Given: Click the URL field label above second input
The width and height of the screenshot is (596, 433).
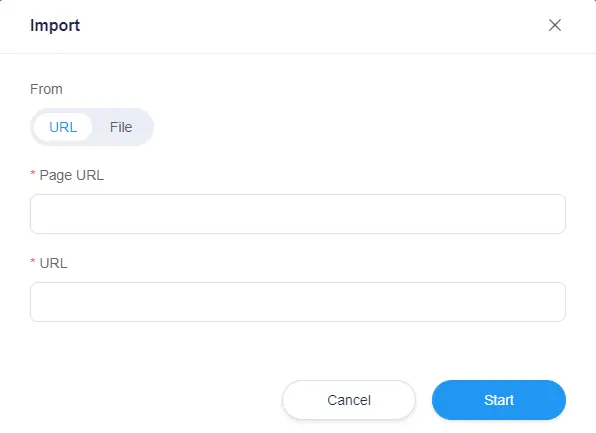Looking at the screenshot, I should [x=54, y=263].
